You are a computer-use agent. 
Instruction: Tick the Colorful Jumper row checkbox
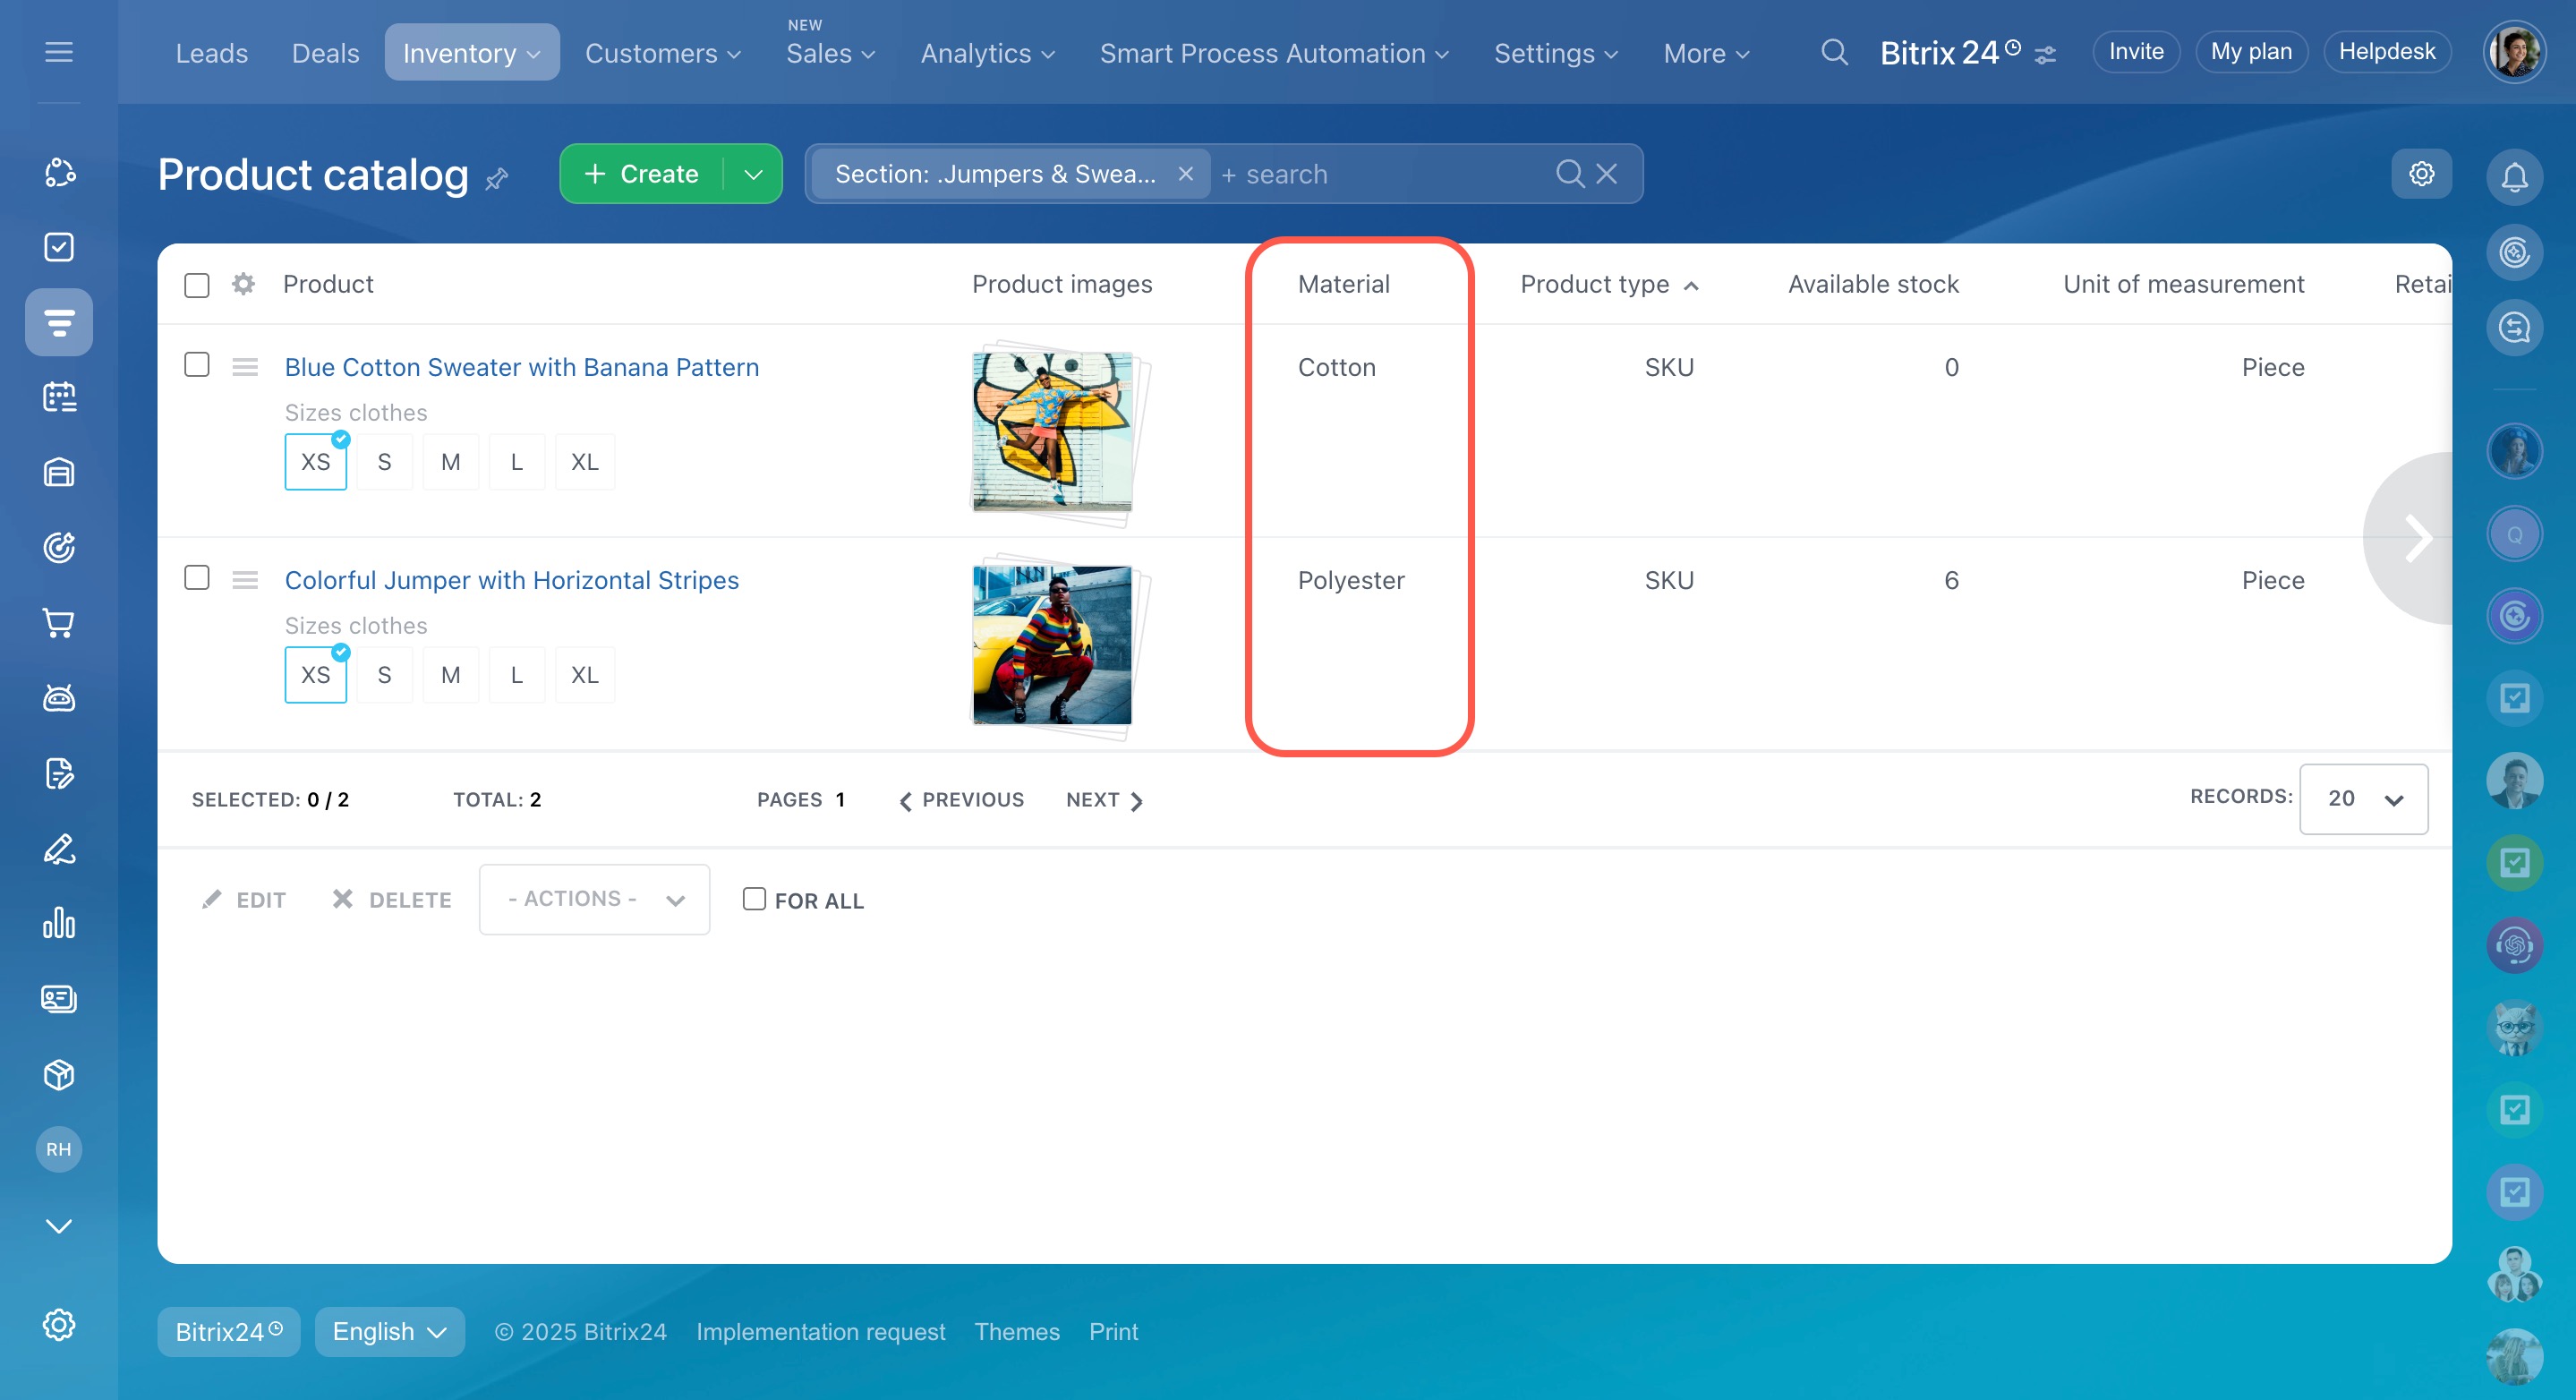pos(197,578)
